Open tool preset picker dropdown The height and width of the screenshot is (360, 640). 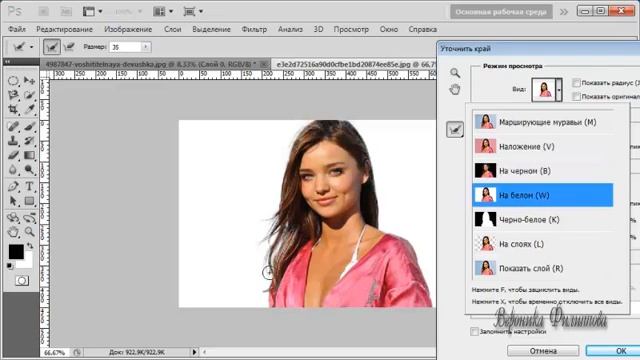pyautogui.click(x=31, y=47)
